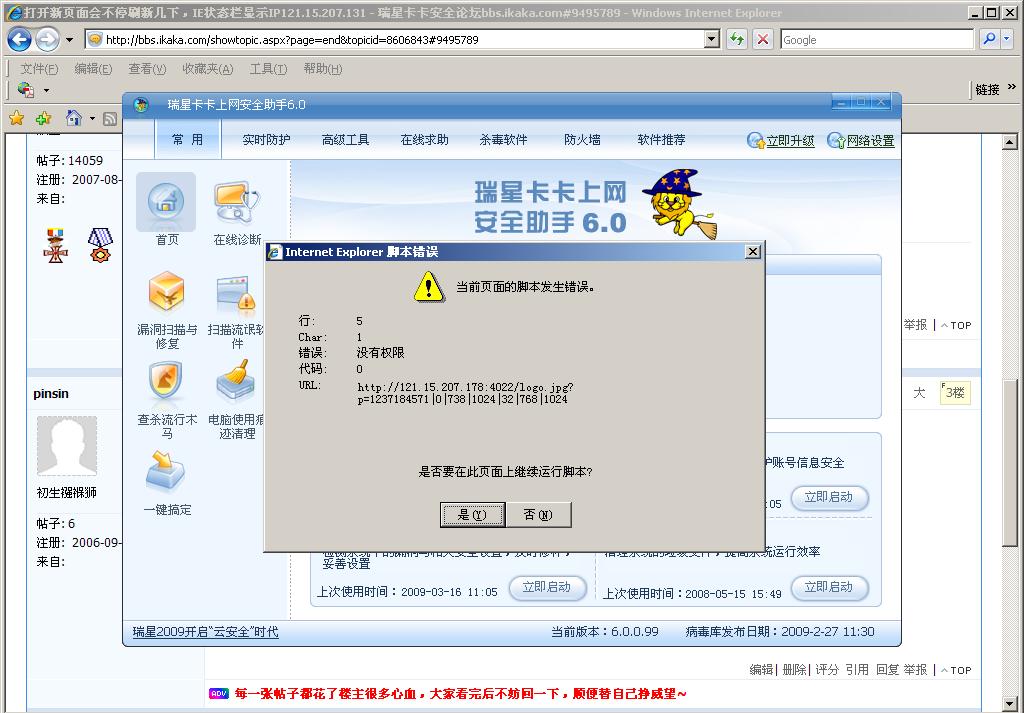This screenshot has width=1024, height=713.
Task: Click the Google search box
Action: (x=876, y=40)
